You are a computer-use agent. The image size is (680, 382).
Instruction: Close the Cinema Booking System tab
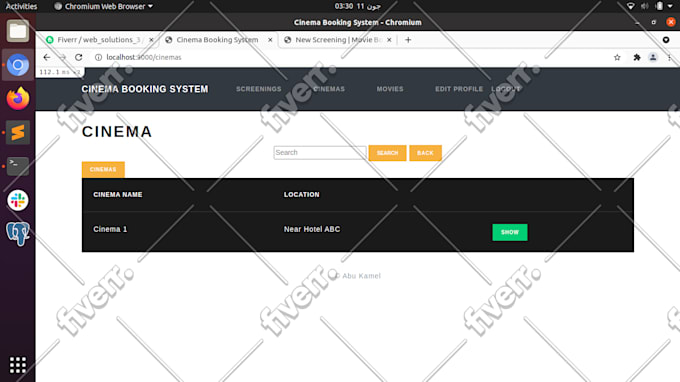[x=270, y=40]
